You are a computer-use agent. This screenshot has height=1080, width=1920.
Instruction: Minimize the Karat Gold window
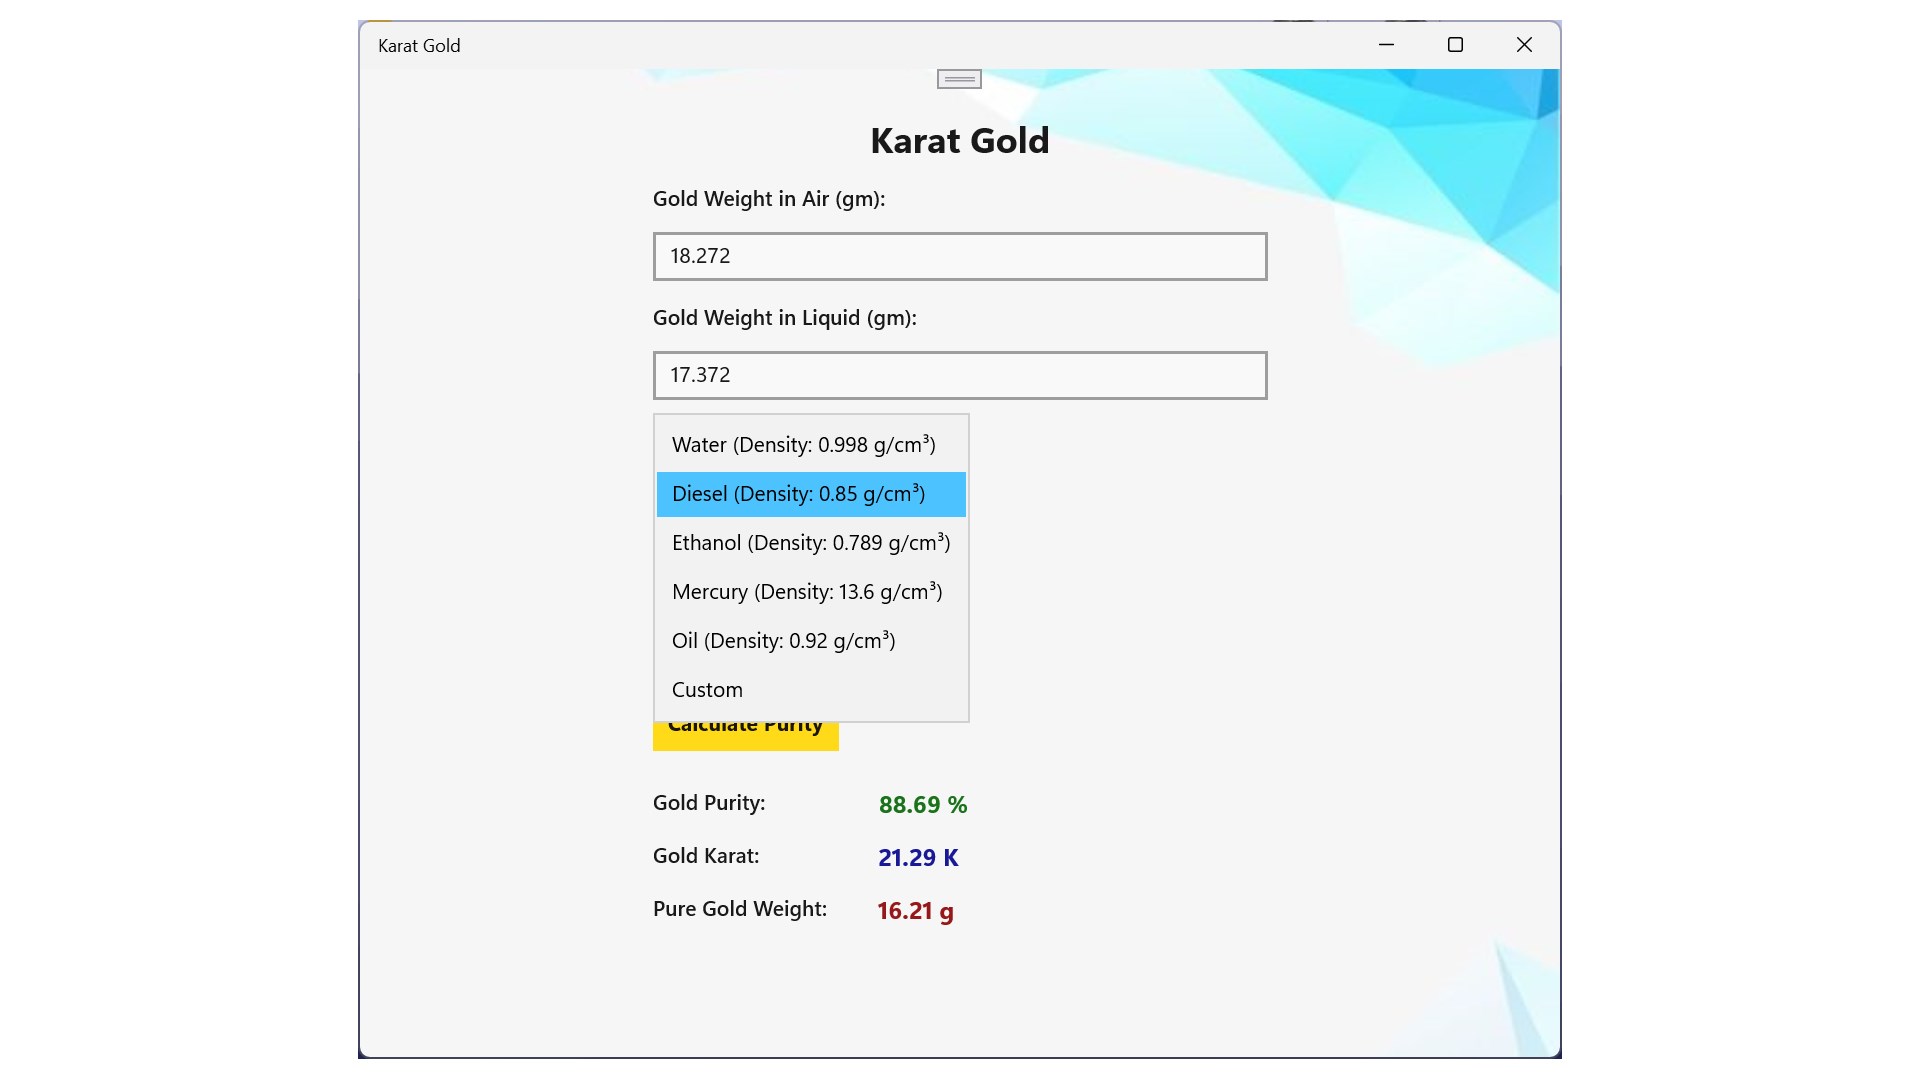pos(1386,45)
